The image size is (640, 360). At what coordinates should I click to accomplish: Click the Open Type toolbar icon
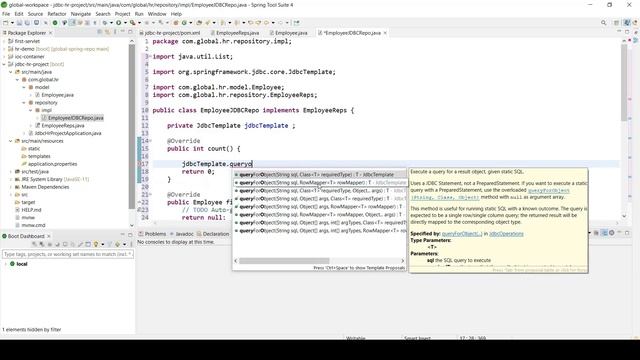pos(199,23)
